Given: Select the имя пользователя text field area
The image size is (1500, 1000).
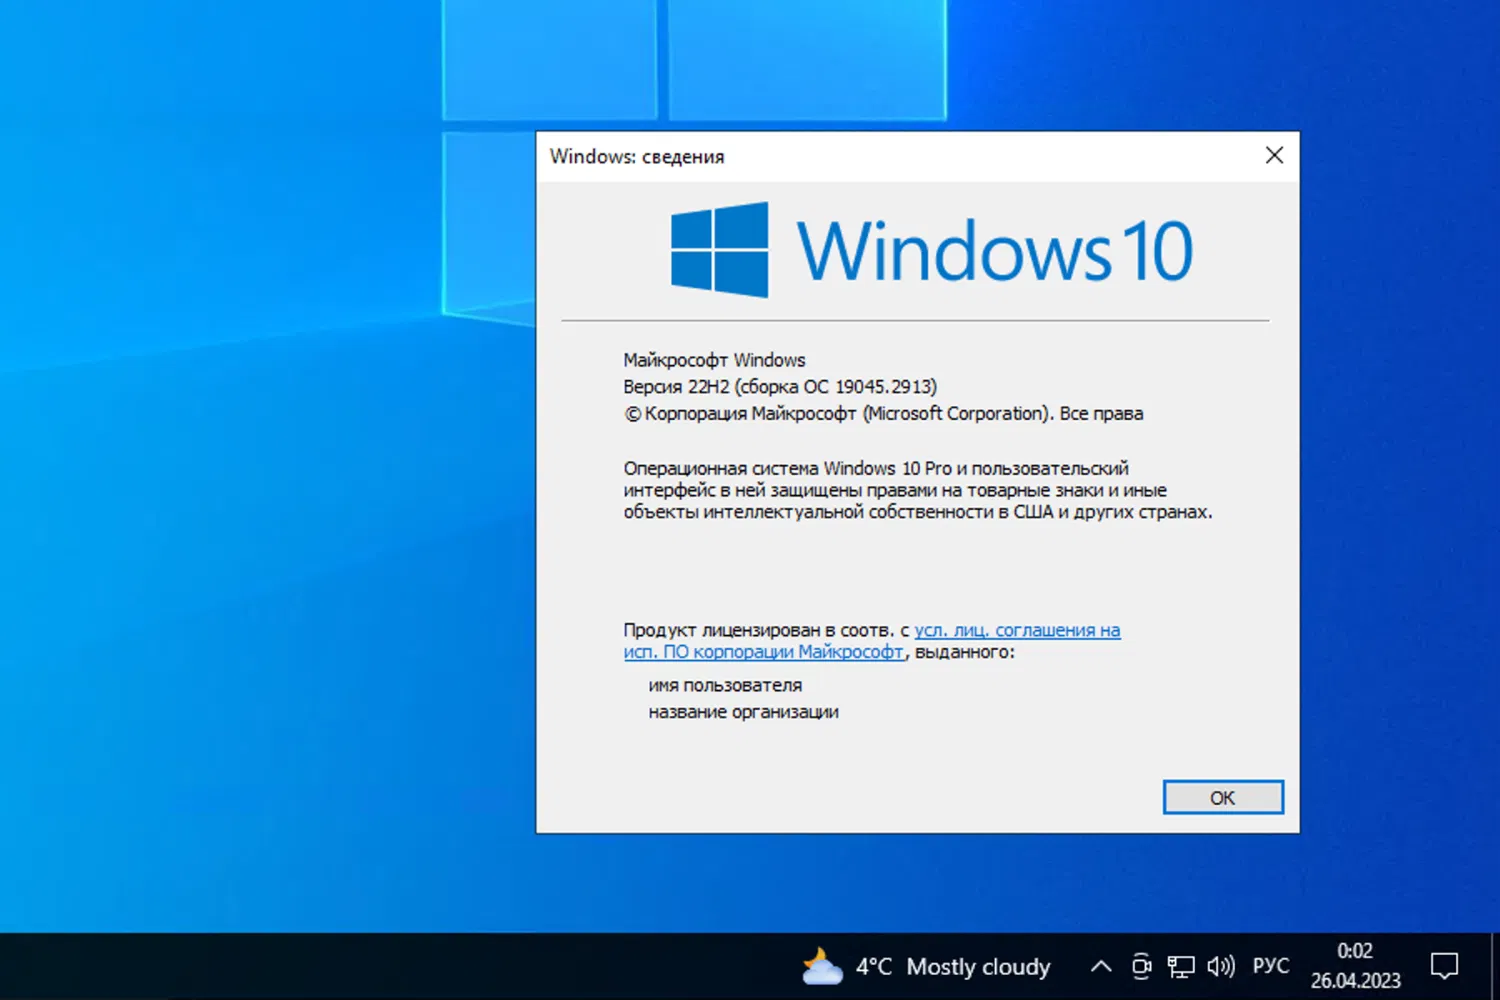Looking at the screenshot, I should [x=725, y=685].
